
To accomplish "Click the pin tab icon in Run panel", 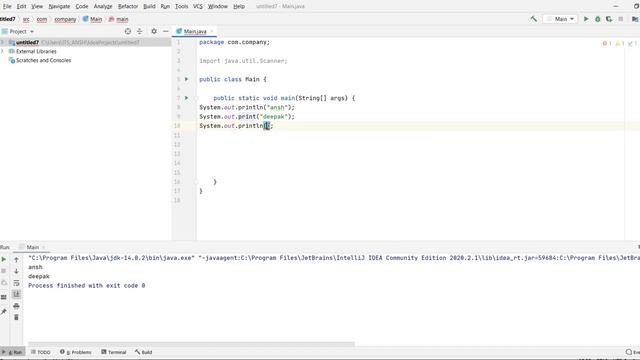I will coord(4,311).
